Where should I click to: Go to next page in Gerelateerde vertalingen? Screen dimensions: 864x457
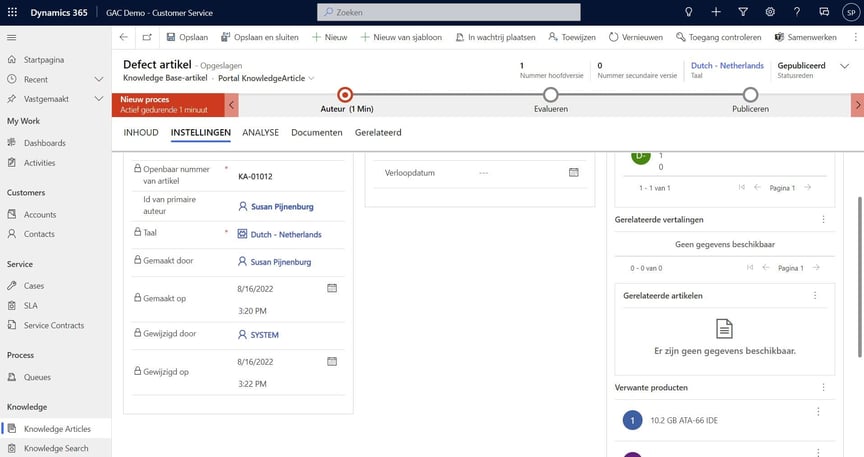[816, 267]
